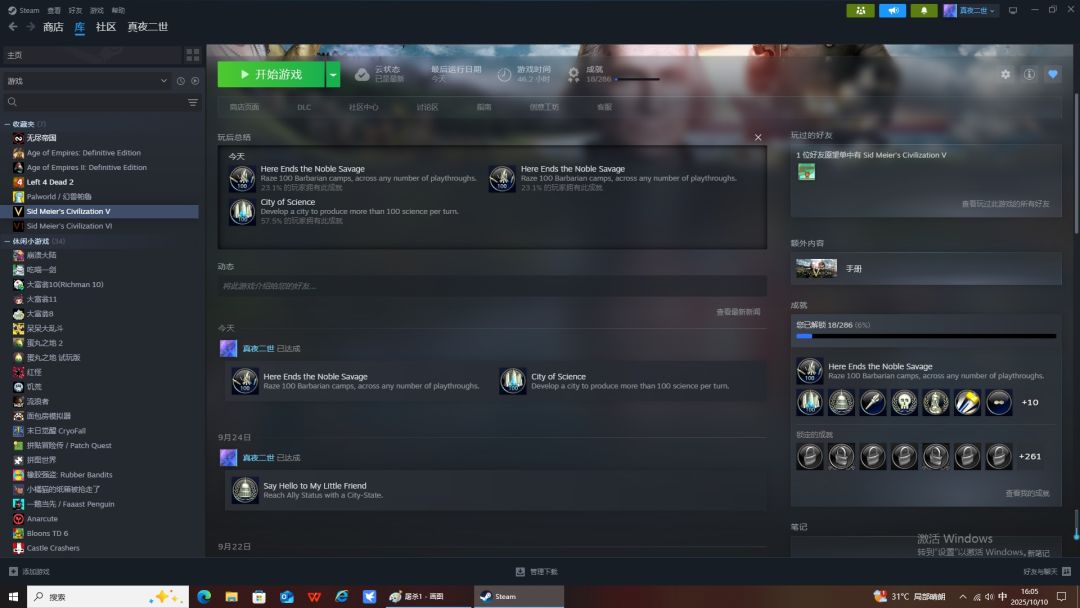Click the green 开始游戏 play button

[x=271, y=74]
